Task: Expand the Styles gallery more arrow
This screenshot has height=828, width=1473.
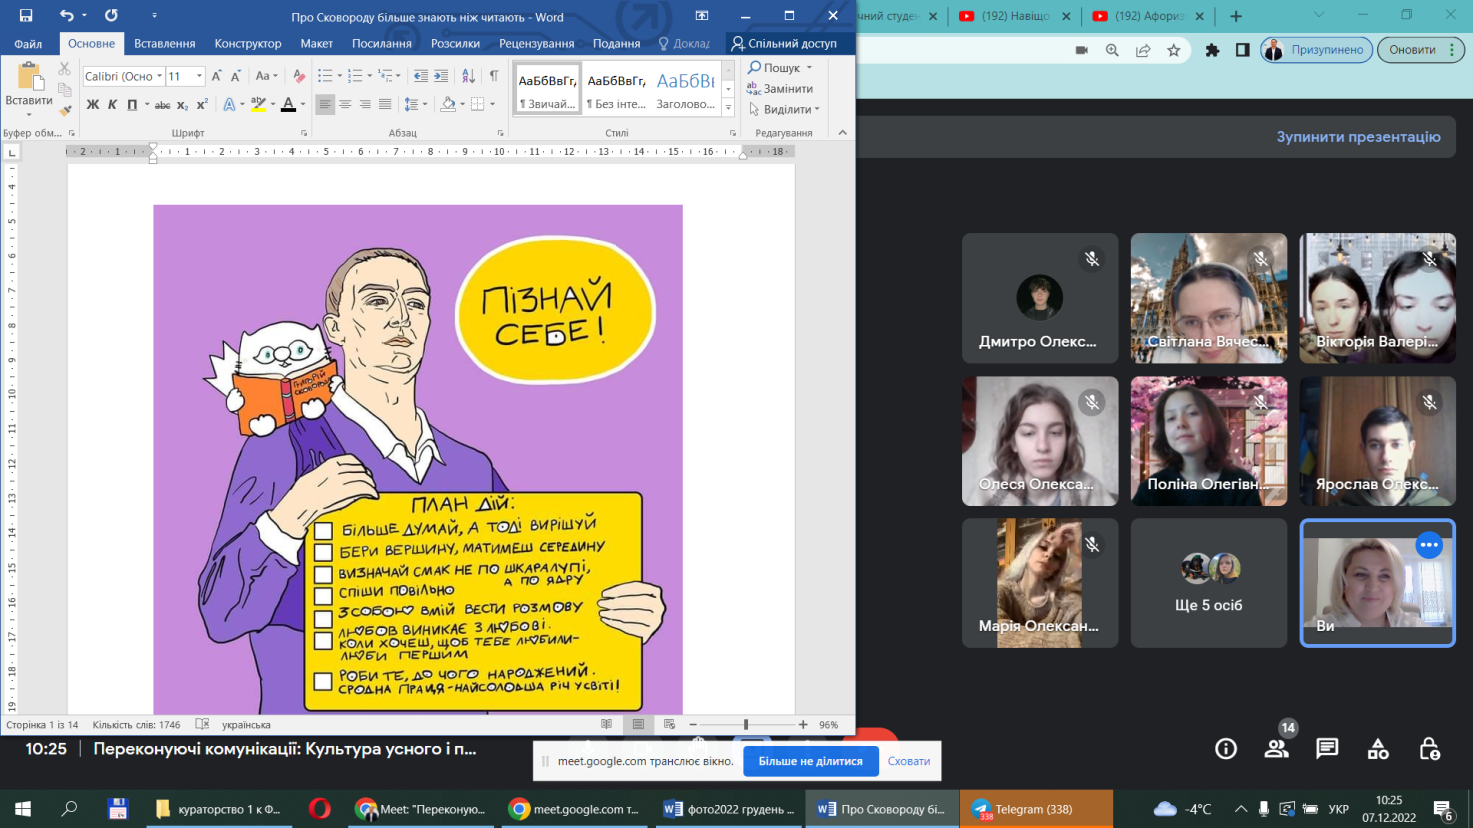Action: pos(728,108)
